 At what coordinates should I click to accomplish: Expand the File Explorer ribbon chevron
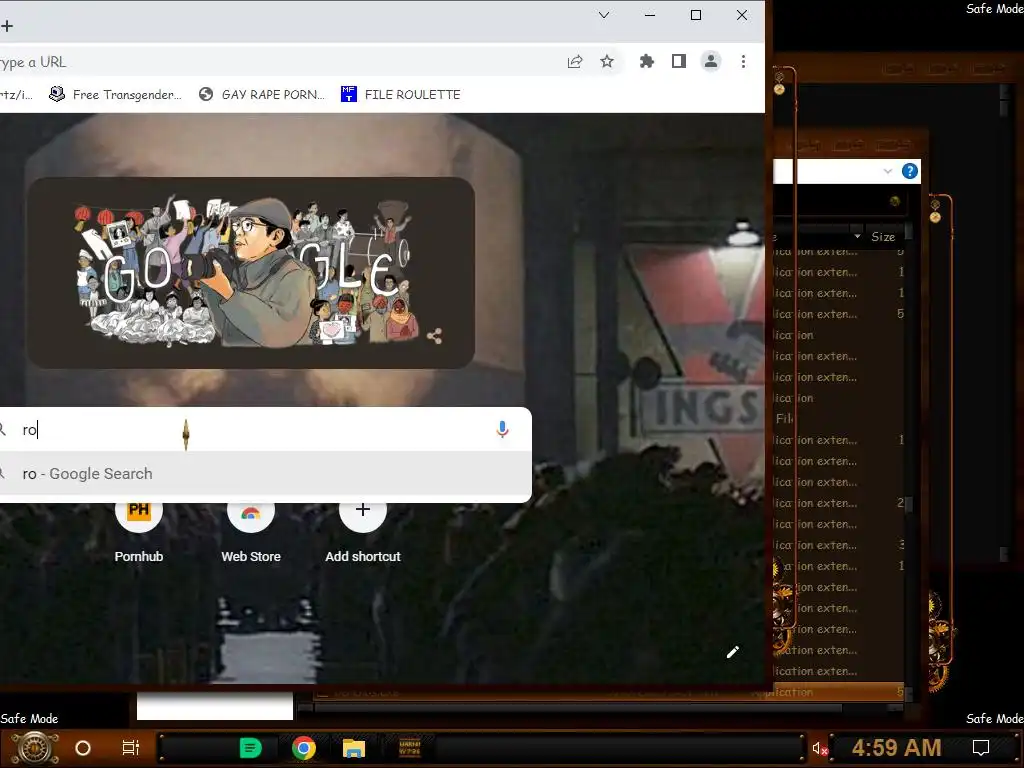point(888,171)
